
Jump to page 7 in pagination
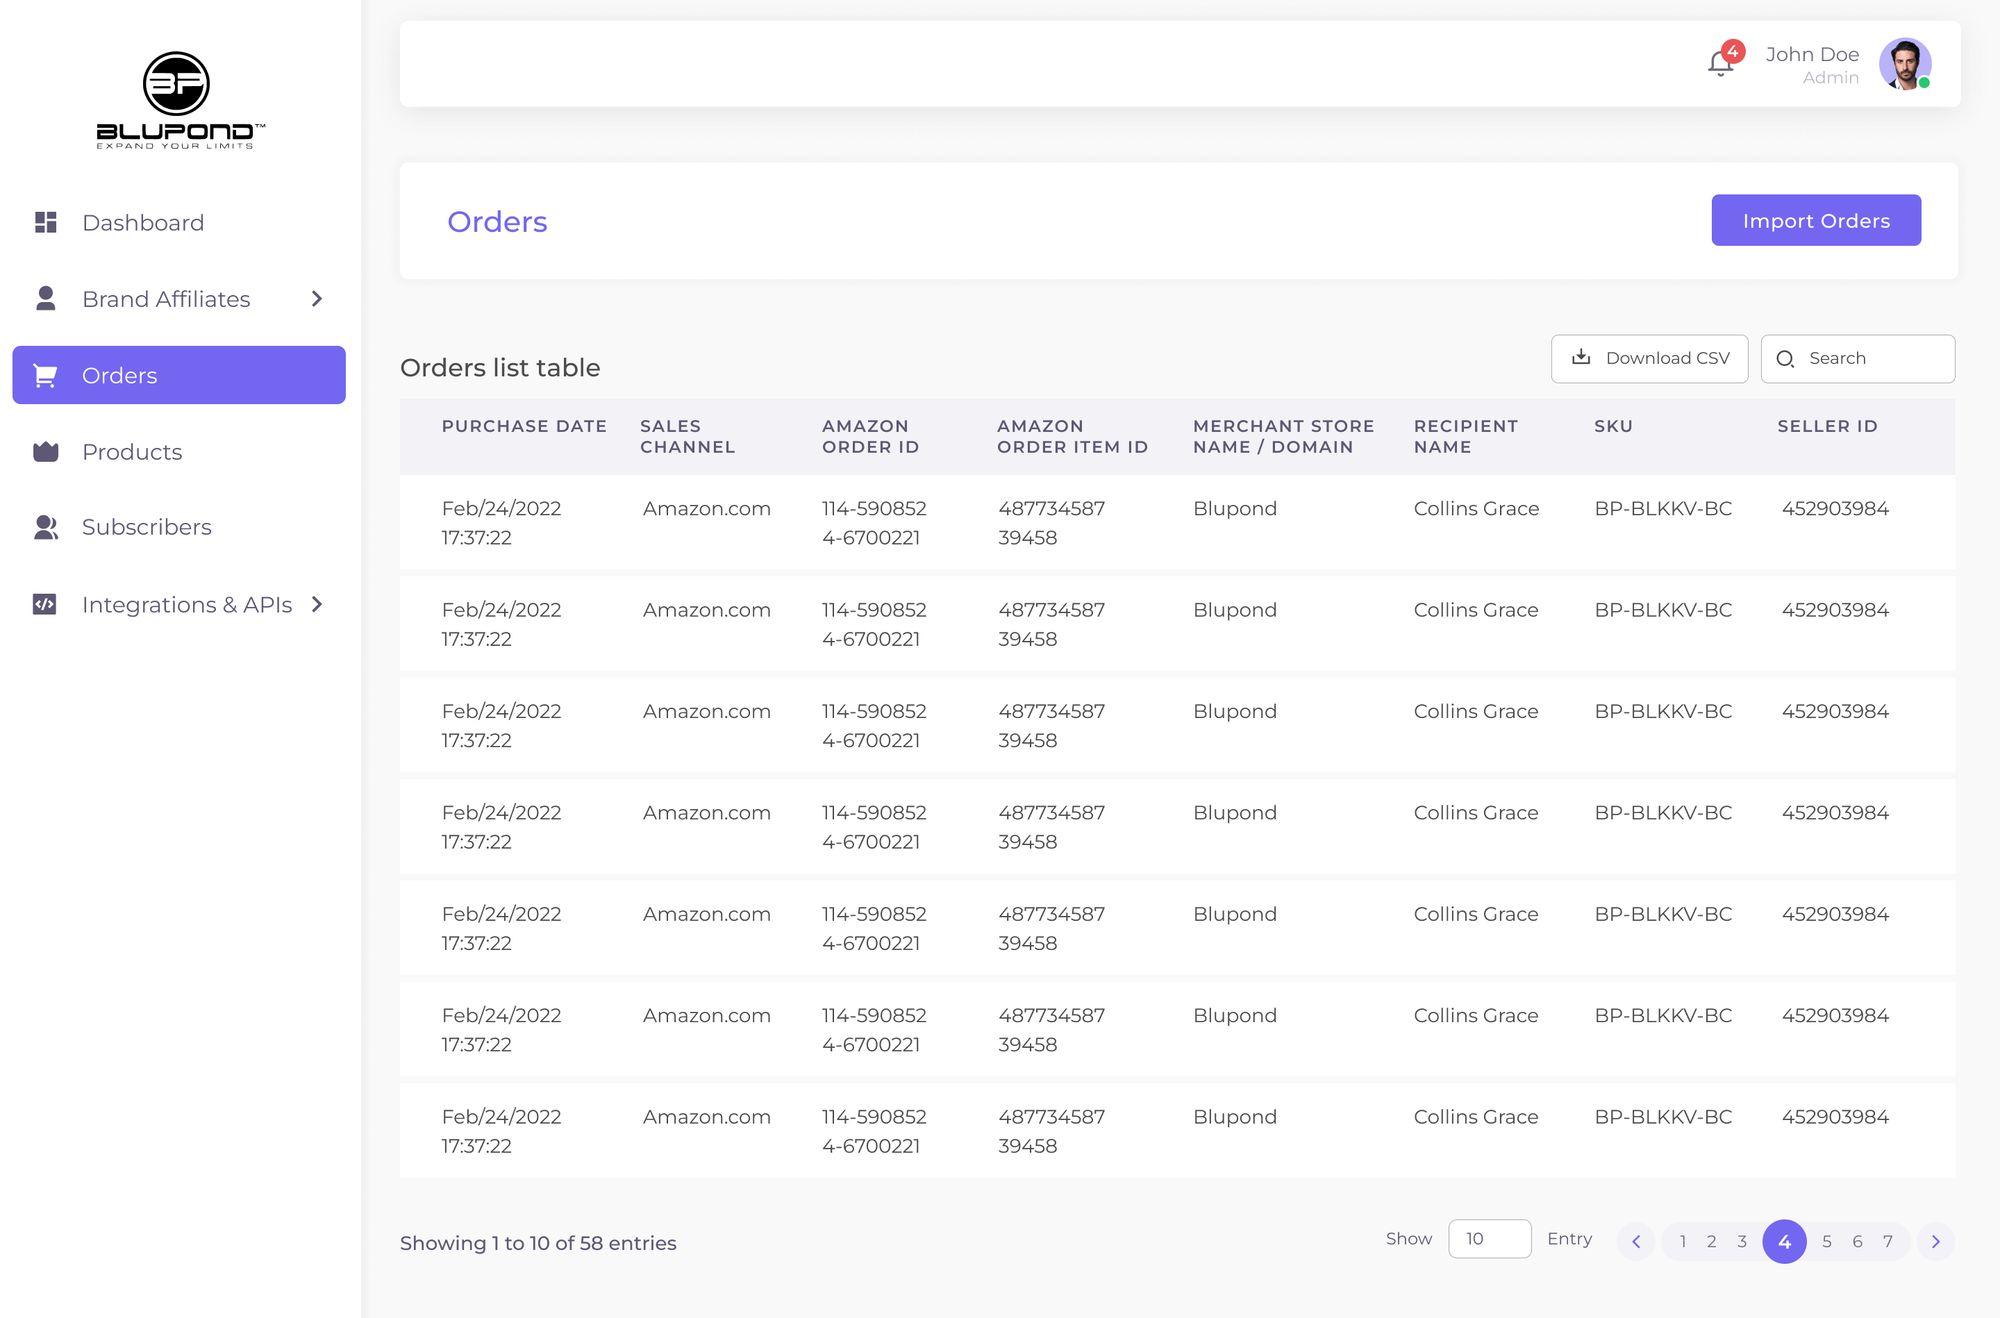click(x=1888, y=1242)
